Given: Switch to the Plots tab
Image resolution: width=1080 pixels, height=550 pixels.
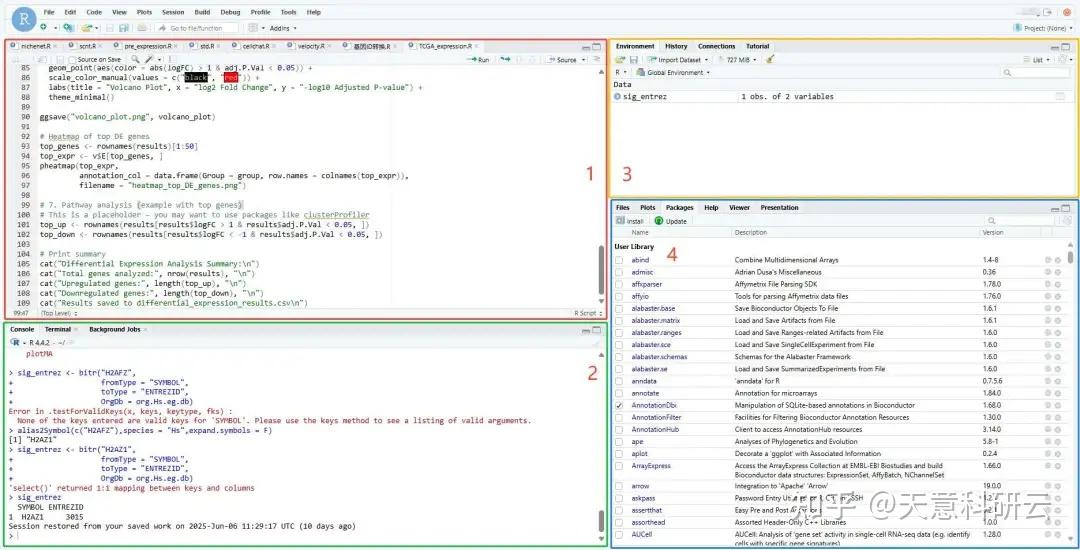Looking at the screenshot, I should point(647,207).
